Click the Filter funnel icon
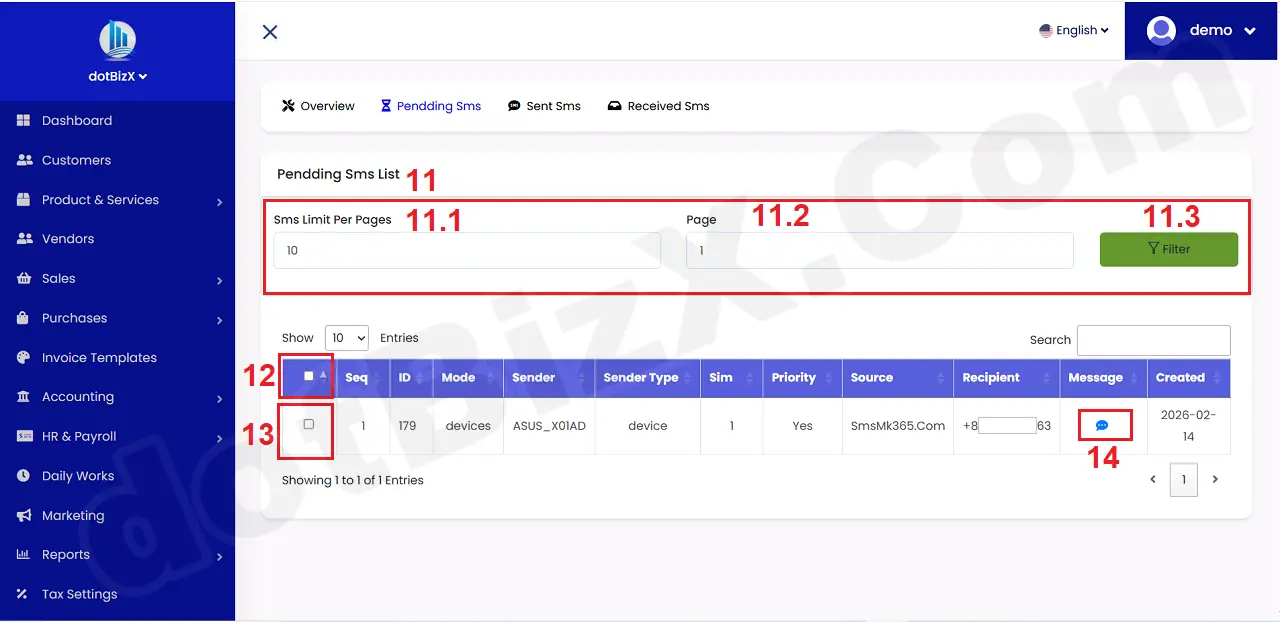 [x=1156, y=249]
